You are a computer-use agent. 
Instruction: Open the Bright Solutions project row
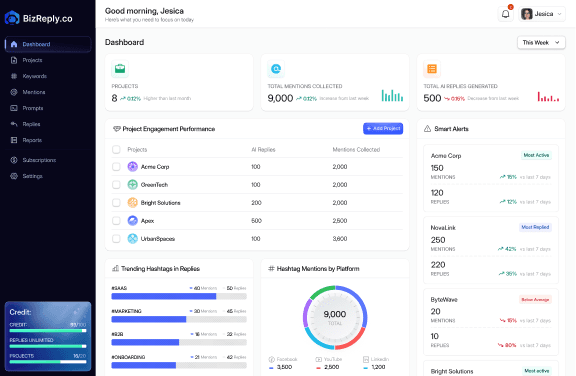point(257,203)
